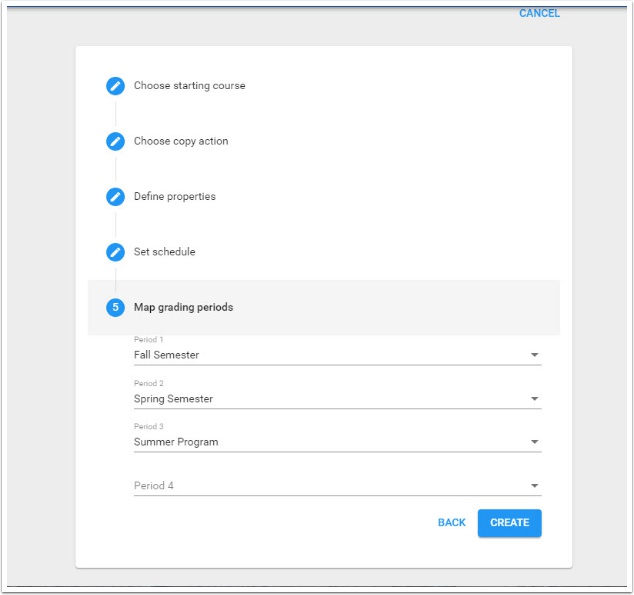Open the Period 1 dropdown arrow

534,355
